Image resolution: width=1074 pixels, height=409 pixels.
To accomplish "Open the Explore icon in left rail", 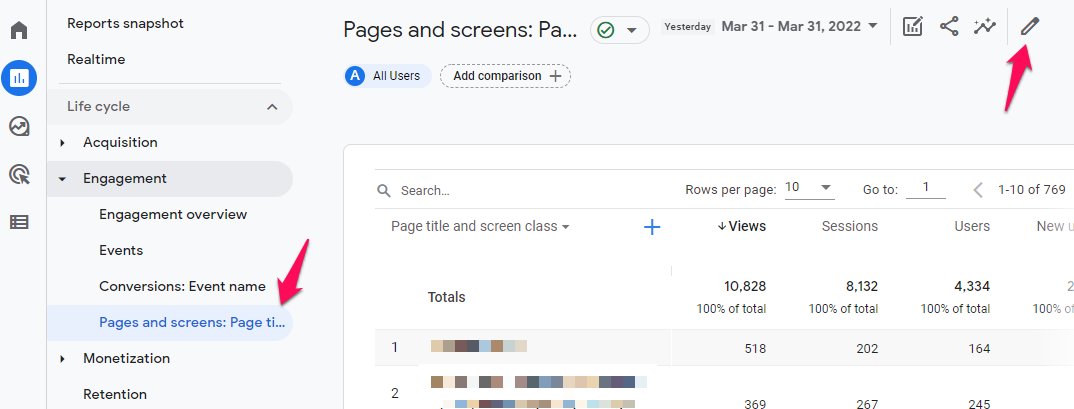I will point(19,127).
